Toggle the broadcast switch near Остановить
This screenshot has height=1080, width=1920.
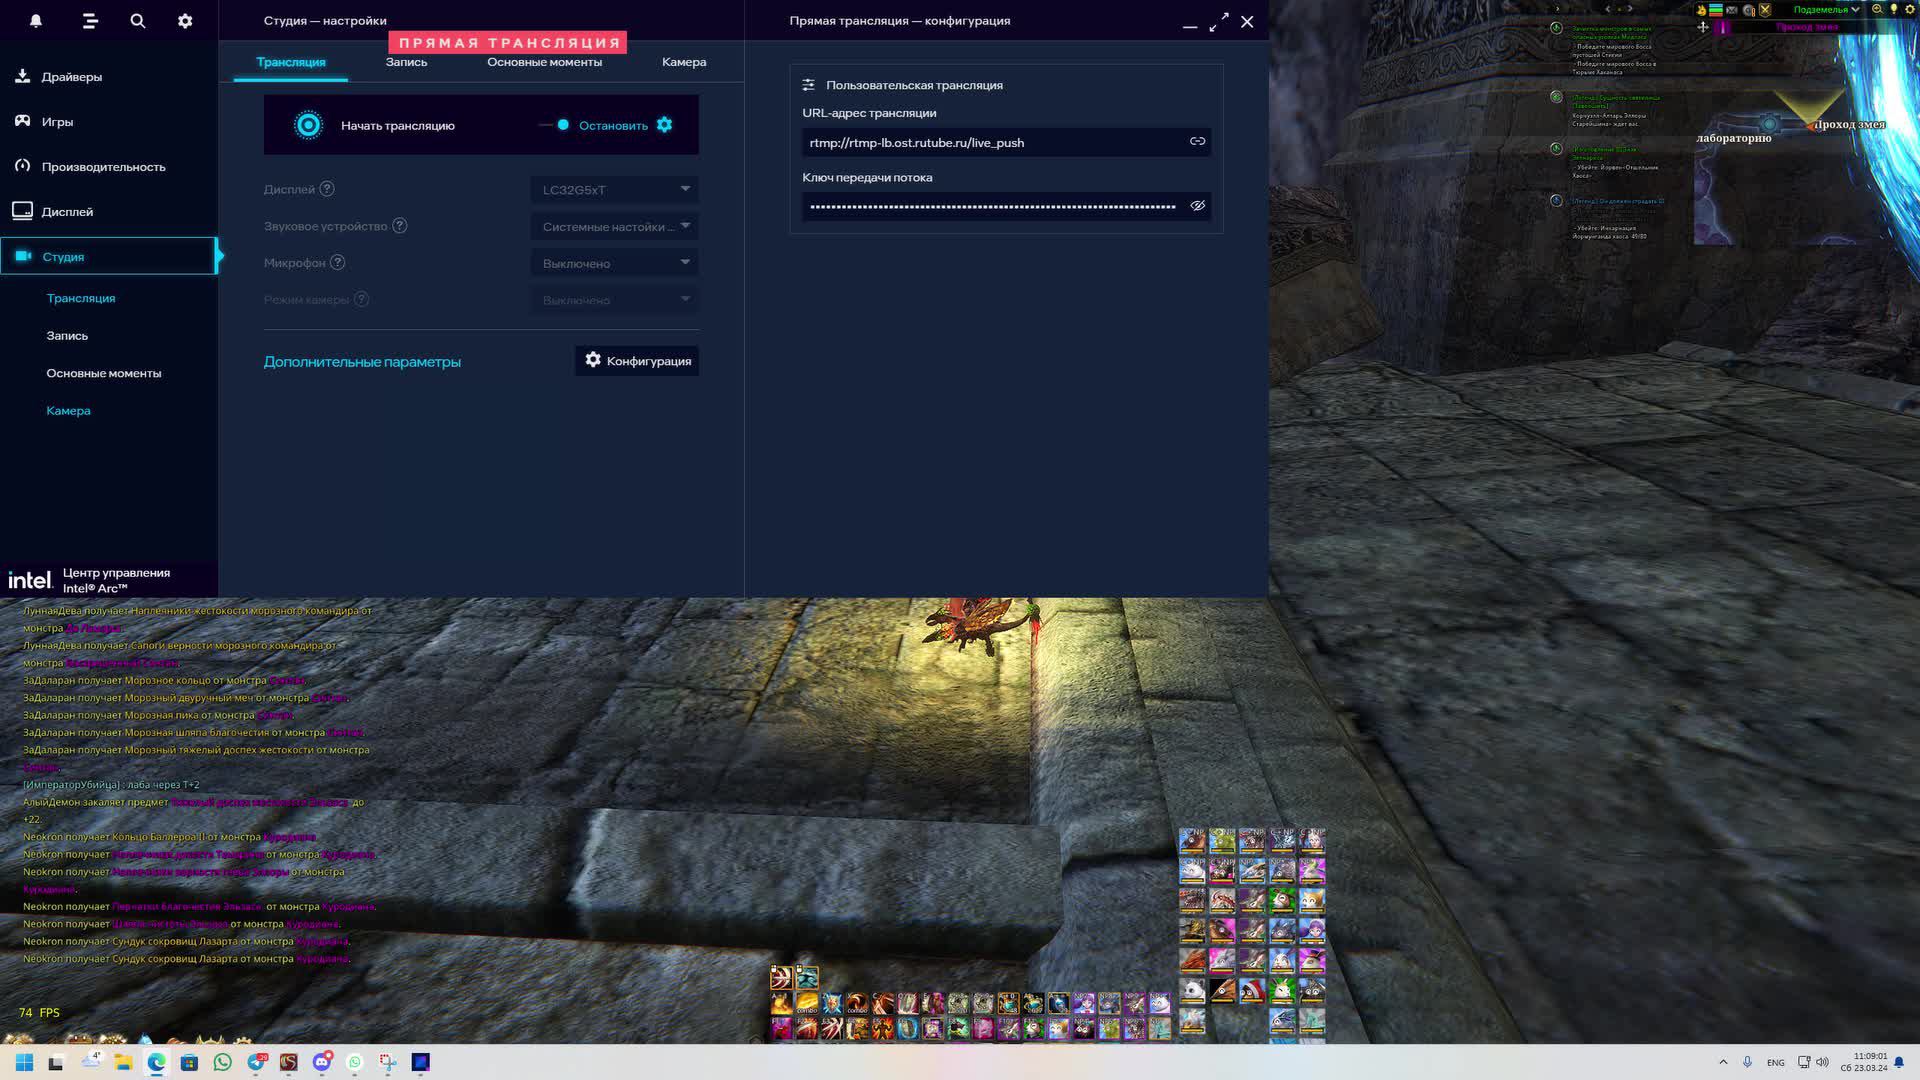(555, 125)
